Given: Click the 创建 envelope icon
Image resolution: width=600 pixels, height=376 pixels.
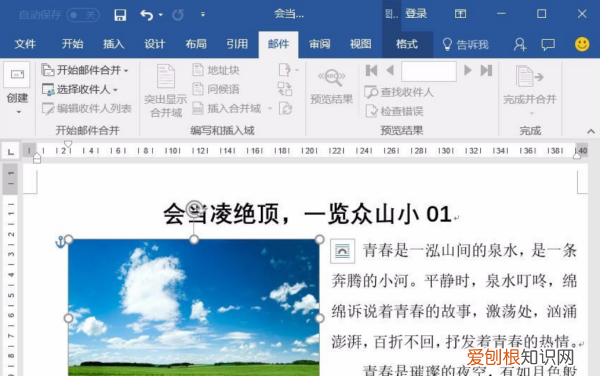Looking at the screenshot, I should [x=17, y=74].
